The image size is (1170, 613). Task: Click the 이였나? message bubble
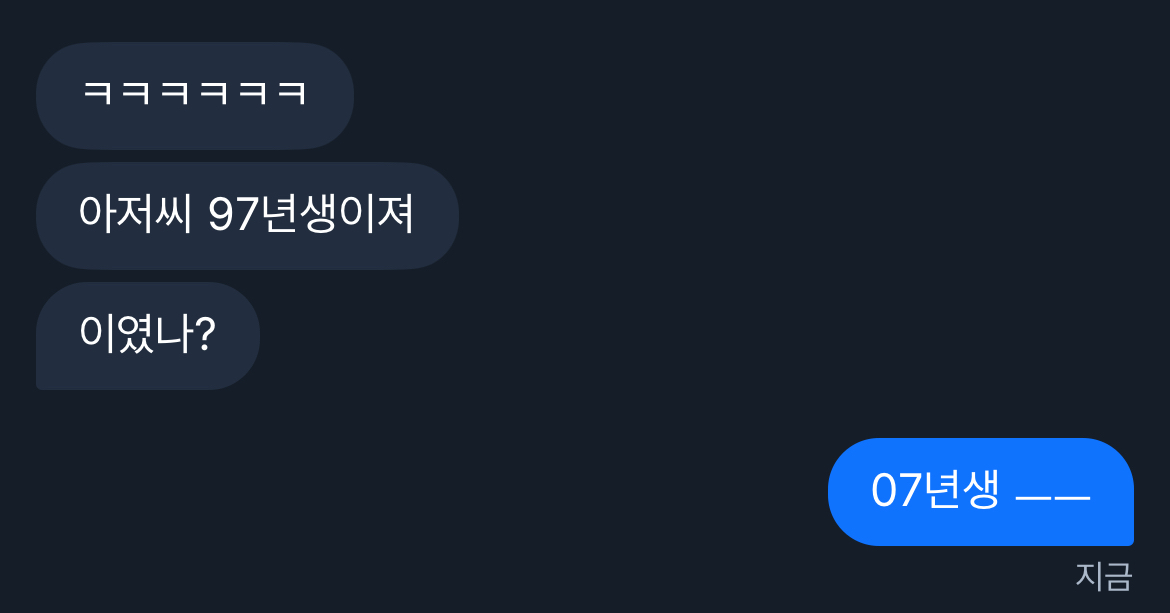pos(147,335)
